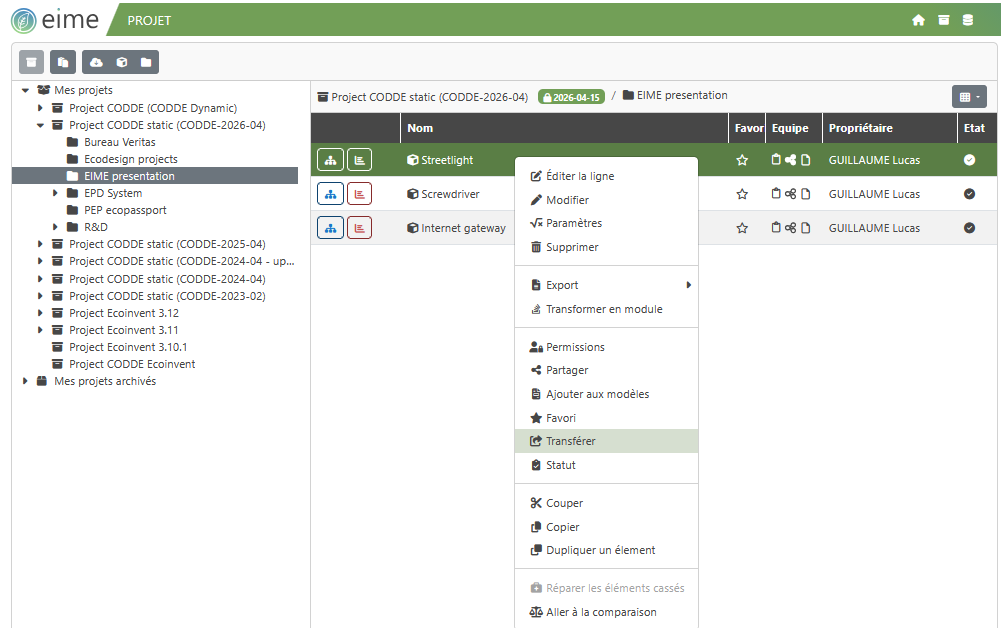Click the cube toolbar icon

tap(121, 62)
